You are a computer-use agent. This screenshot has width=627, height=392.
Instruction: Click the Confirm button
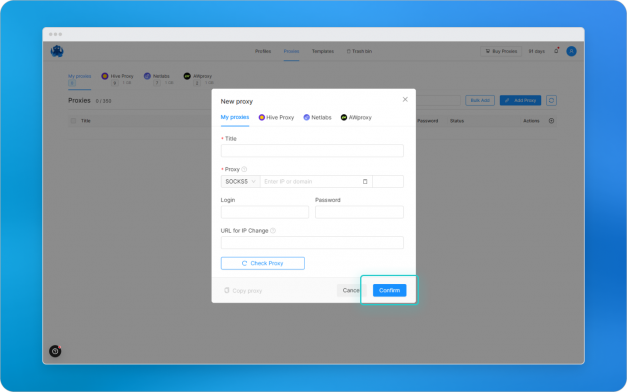tap(389, 290)
